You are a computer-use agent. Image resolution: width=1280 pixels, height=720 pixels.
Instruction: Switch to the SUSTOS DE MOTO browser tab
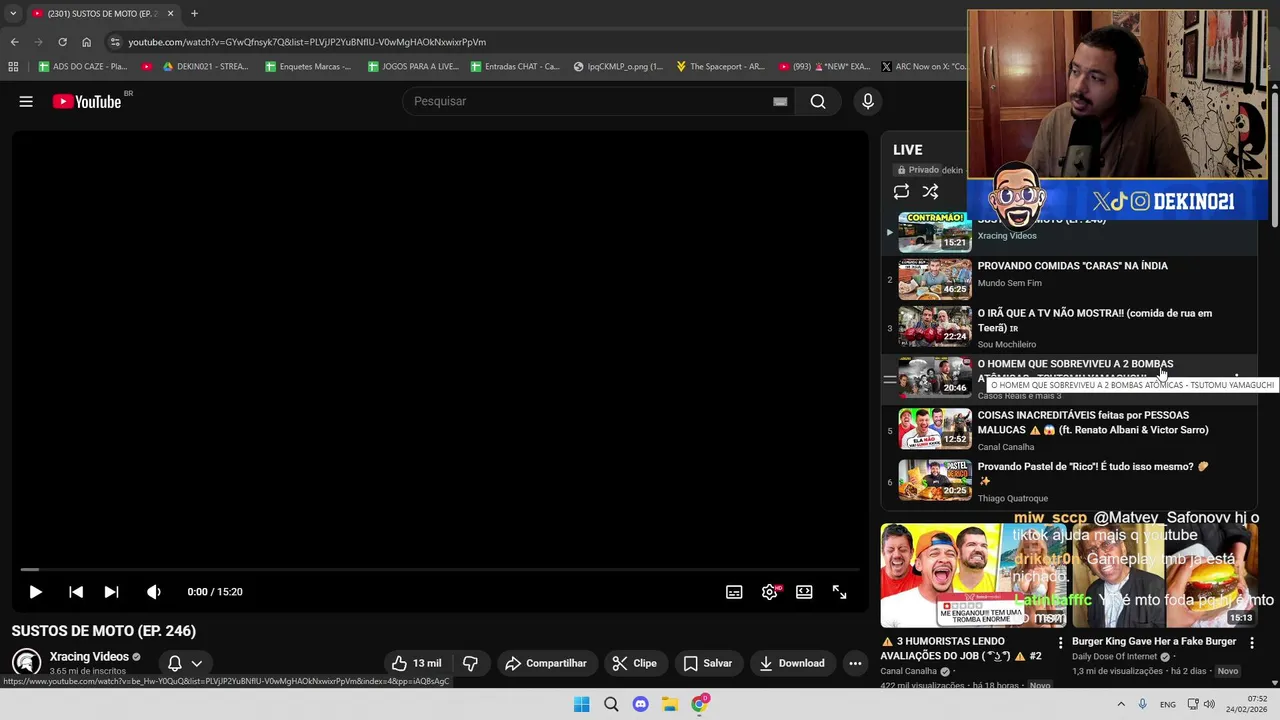pos(103,13)
